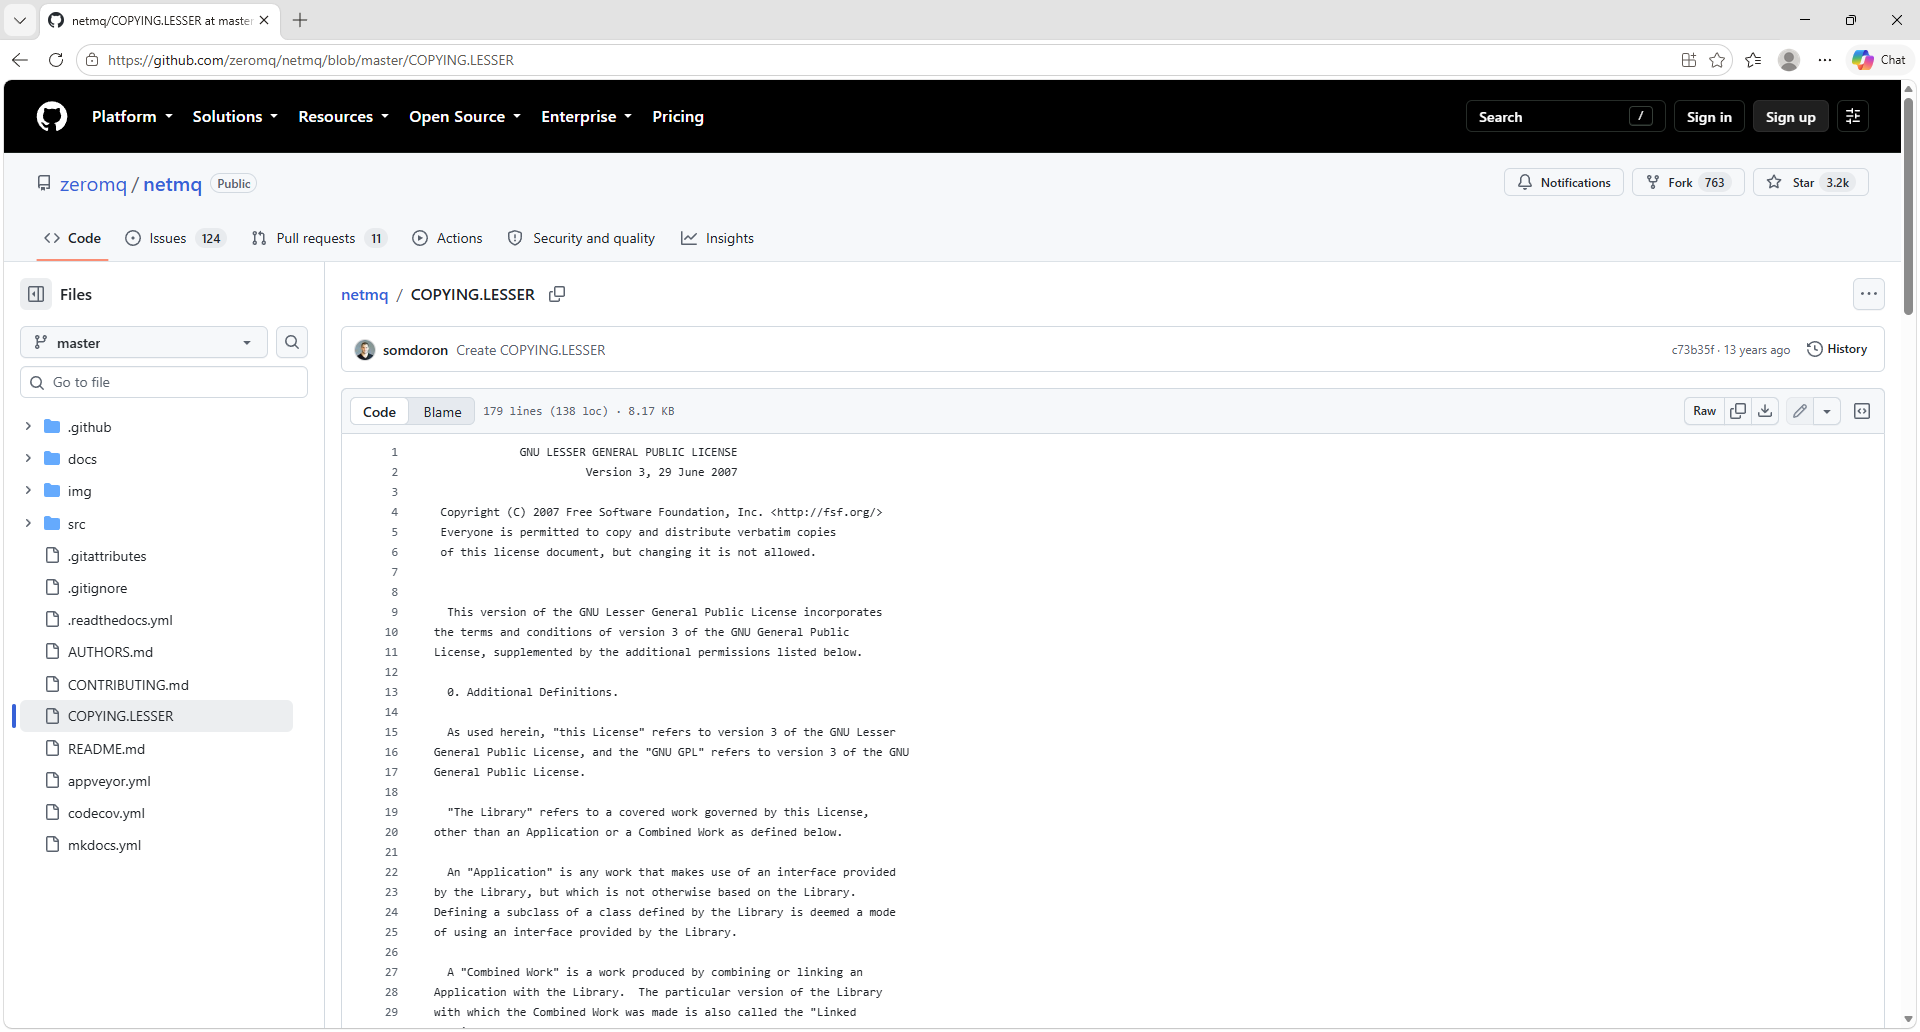
Task: Collapse the Files side panel
Action: pyautogui.click(x=36, y=294)
